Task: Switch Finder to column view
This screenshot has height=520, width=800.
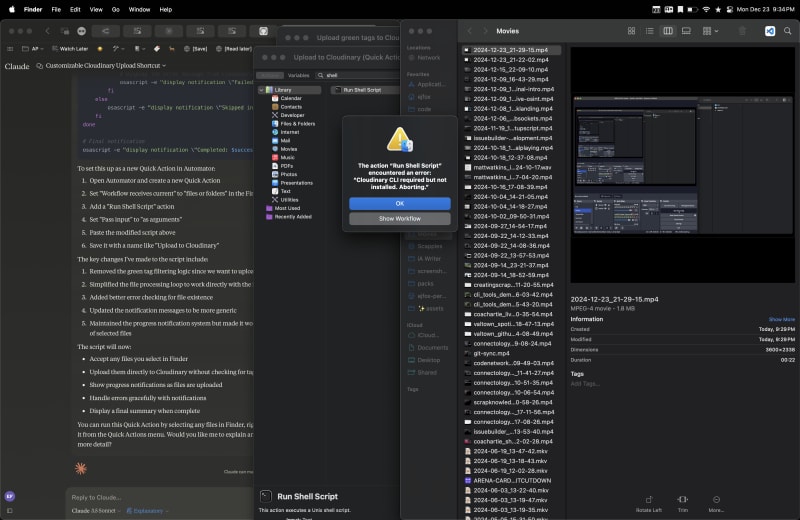Action: [667, 31]
